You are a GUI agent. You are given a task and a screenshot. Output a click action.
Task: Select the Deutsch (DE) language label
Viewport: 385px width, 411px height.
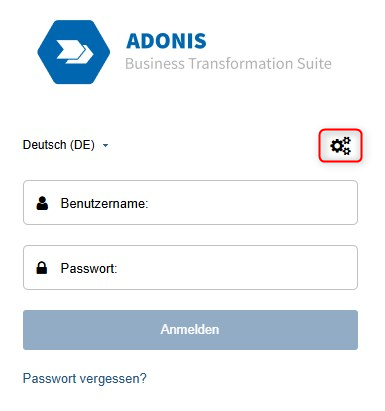pyautogui.click(x=59, y=145)
